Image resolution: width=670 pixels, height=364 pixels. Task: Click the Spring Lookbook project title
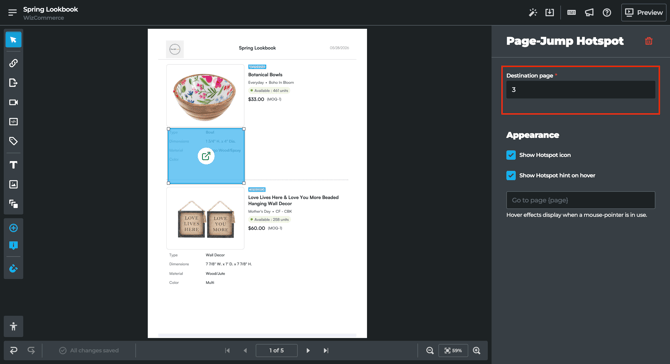point(51,9)
